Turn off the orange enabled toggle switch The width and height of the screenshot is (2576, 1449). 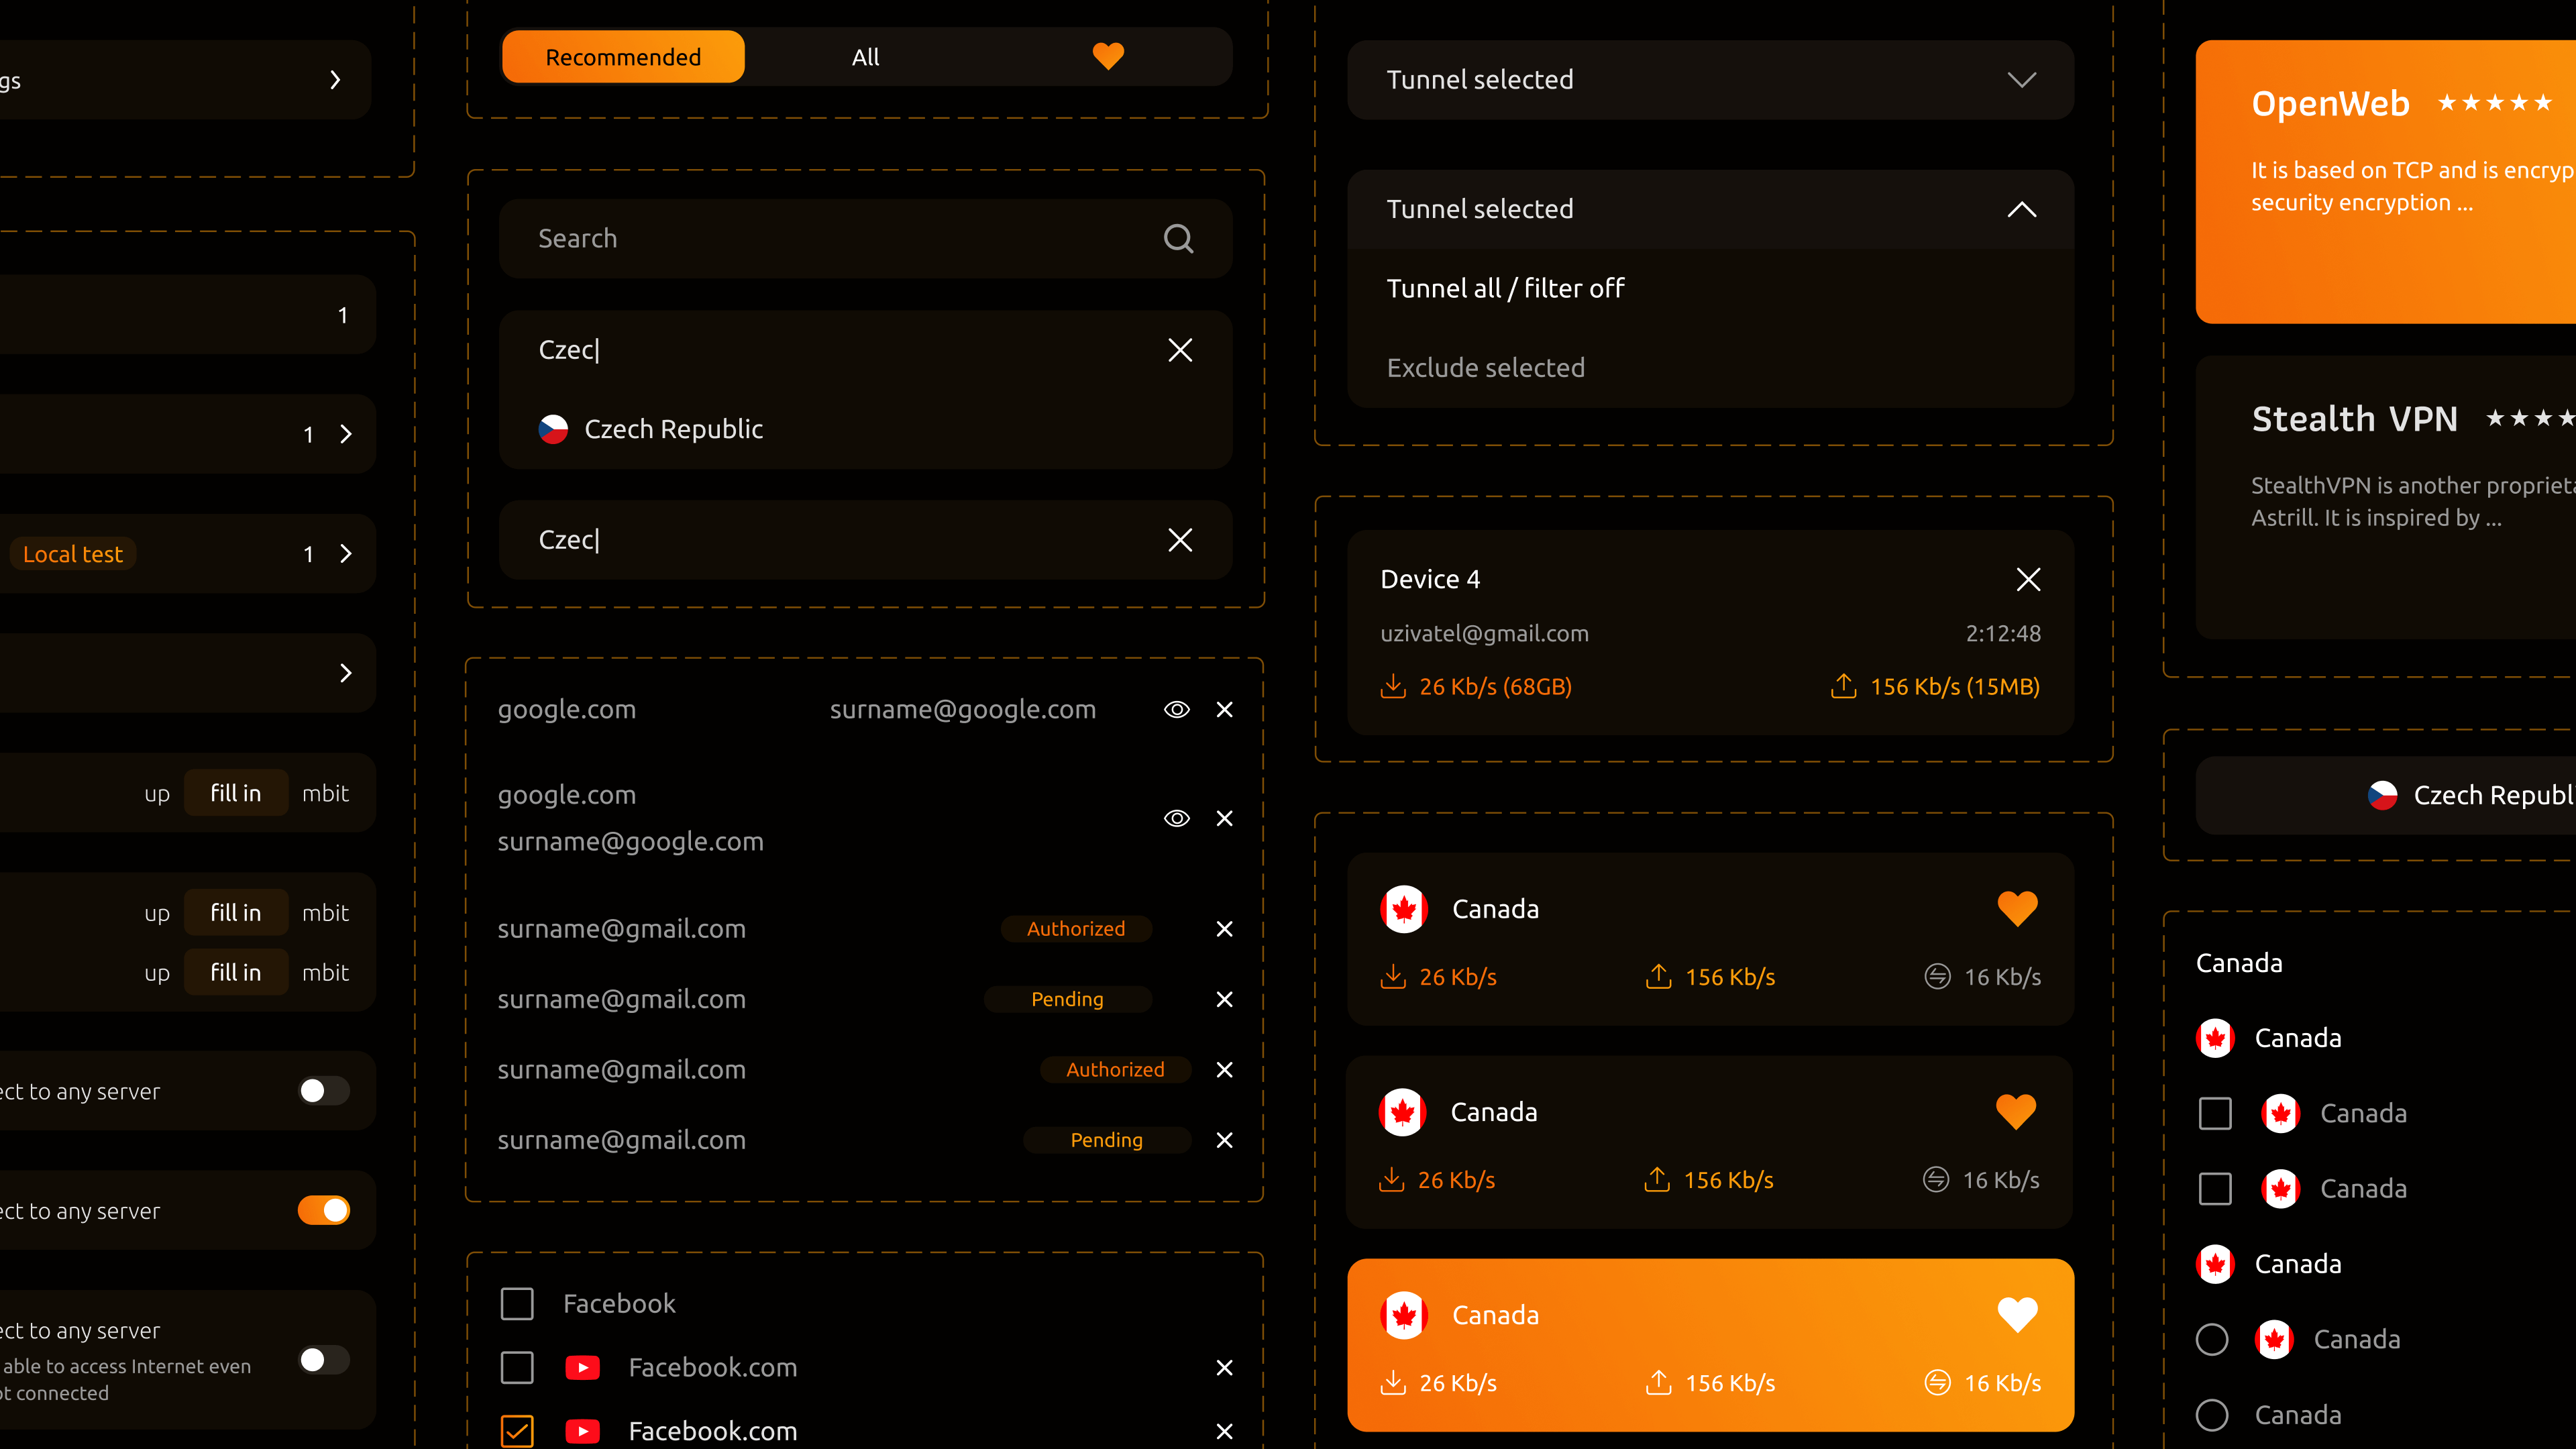click(324, 1210)
